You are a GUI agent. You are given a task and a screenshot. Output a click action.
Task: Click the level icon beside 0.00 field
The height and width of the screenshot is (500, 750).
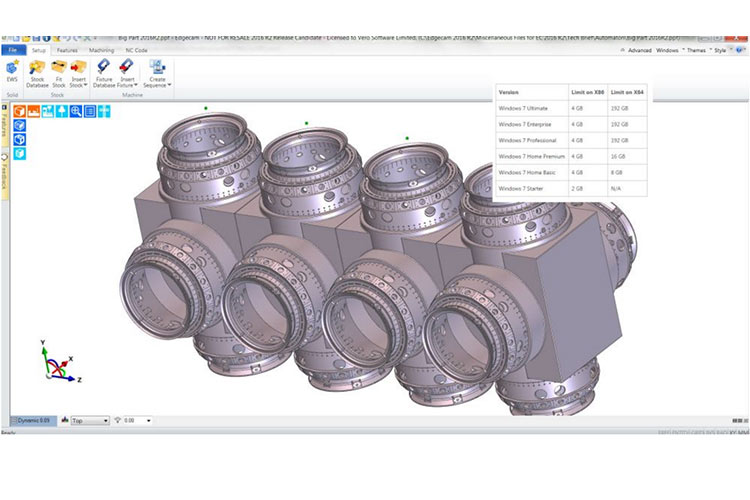(118, 420)
